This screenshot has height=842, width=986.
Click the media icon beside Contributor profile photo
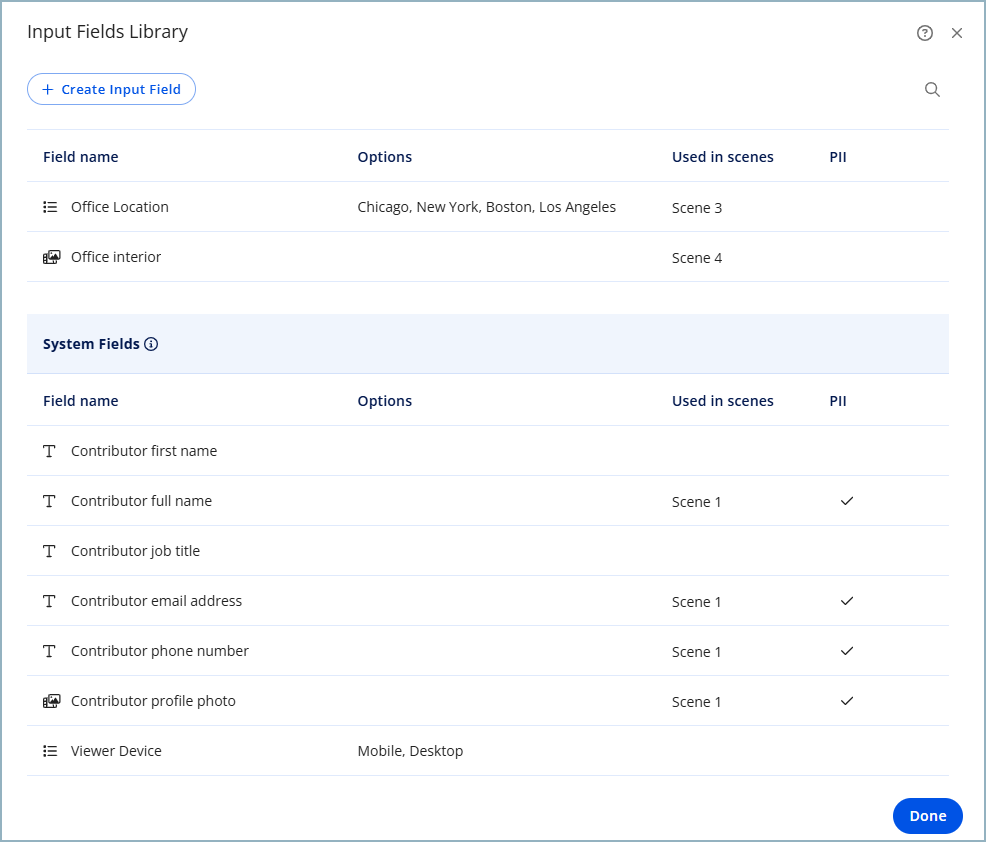(x=51, y=701)
